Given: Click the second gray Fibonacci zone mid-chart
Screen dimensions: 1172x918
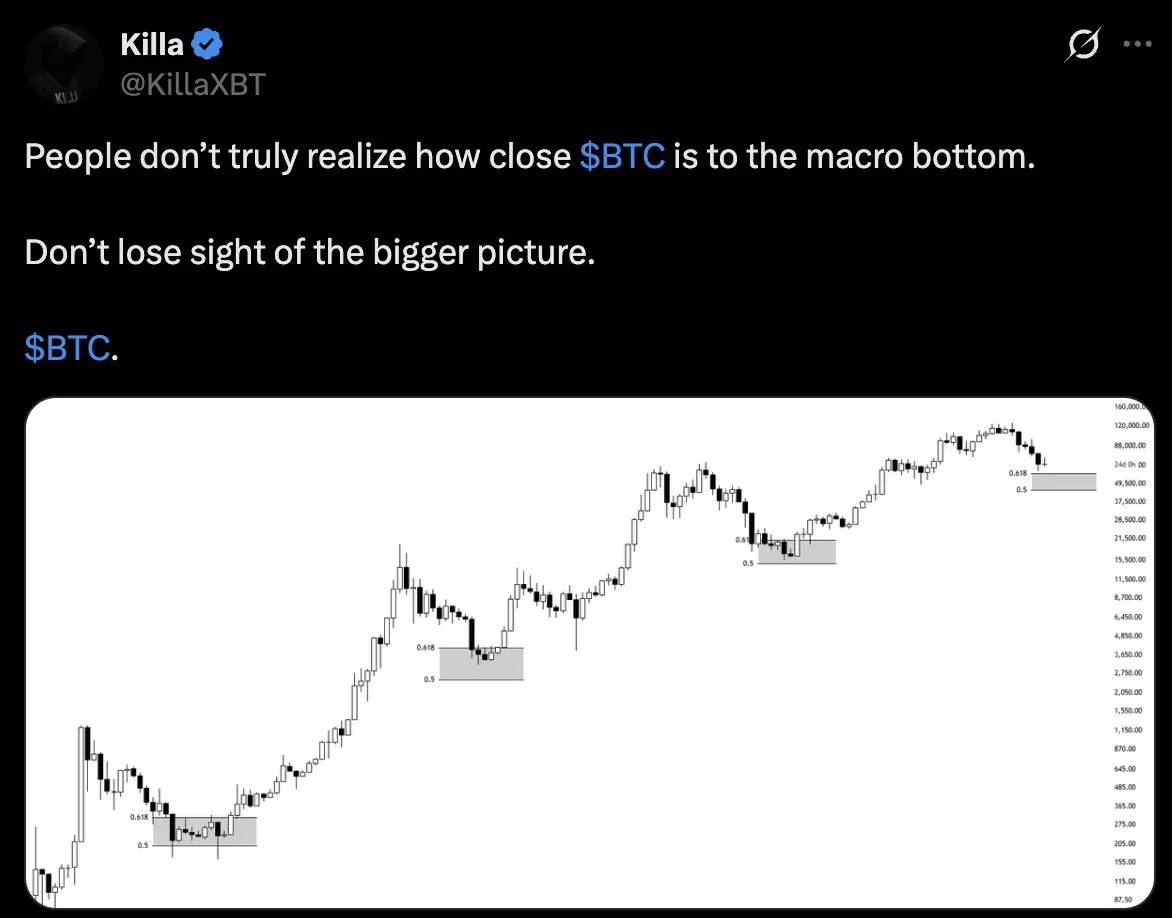Looking at the screenshot, I should coord(481,663).
